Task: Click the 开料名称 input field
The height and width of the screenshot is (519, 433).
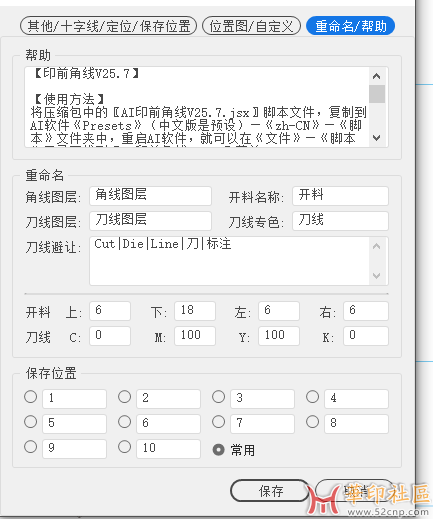Action: point(340,196)
